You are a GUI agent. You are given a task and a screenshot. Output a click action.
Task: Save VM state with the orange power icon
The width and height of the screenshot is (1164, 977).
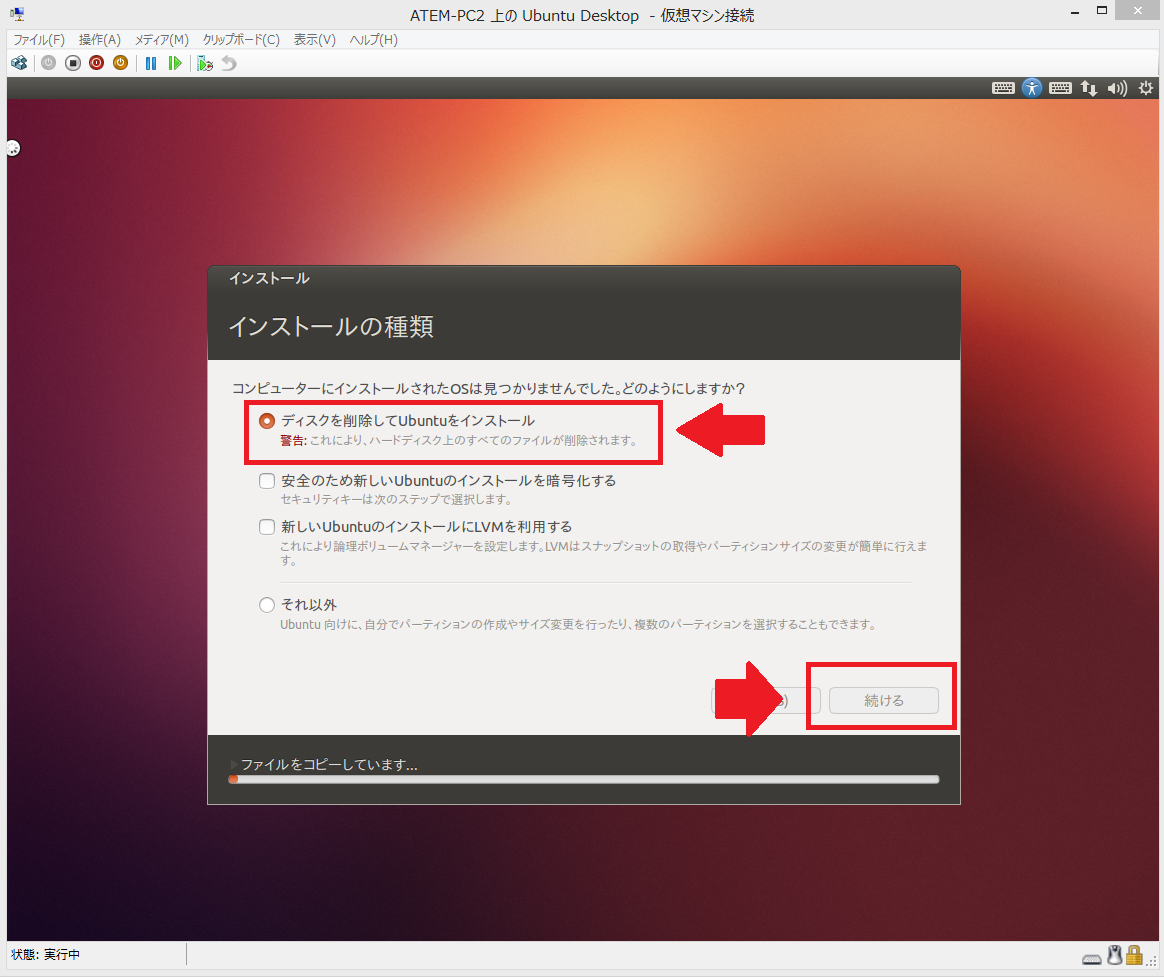[x=120, y=63]
